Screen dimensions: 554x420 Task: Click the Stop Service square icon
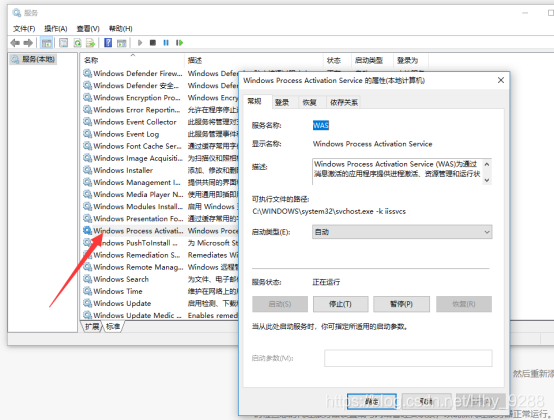153,43
